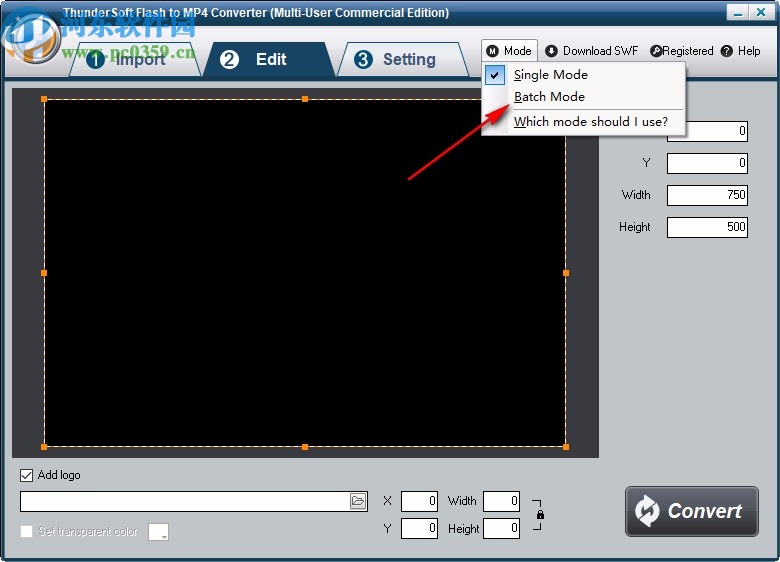This screenshot has width=780, height=562.
Task: Click the crop Y field in the right panel
Action: (707, 163)
